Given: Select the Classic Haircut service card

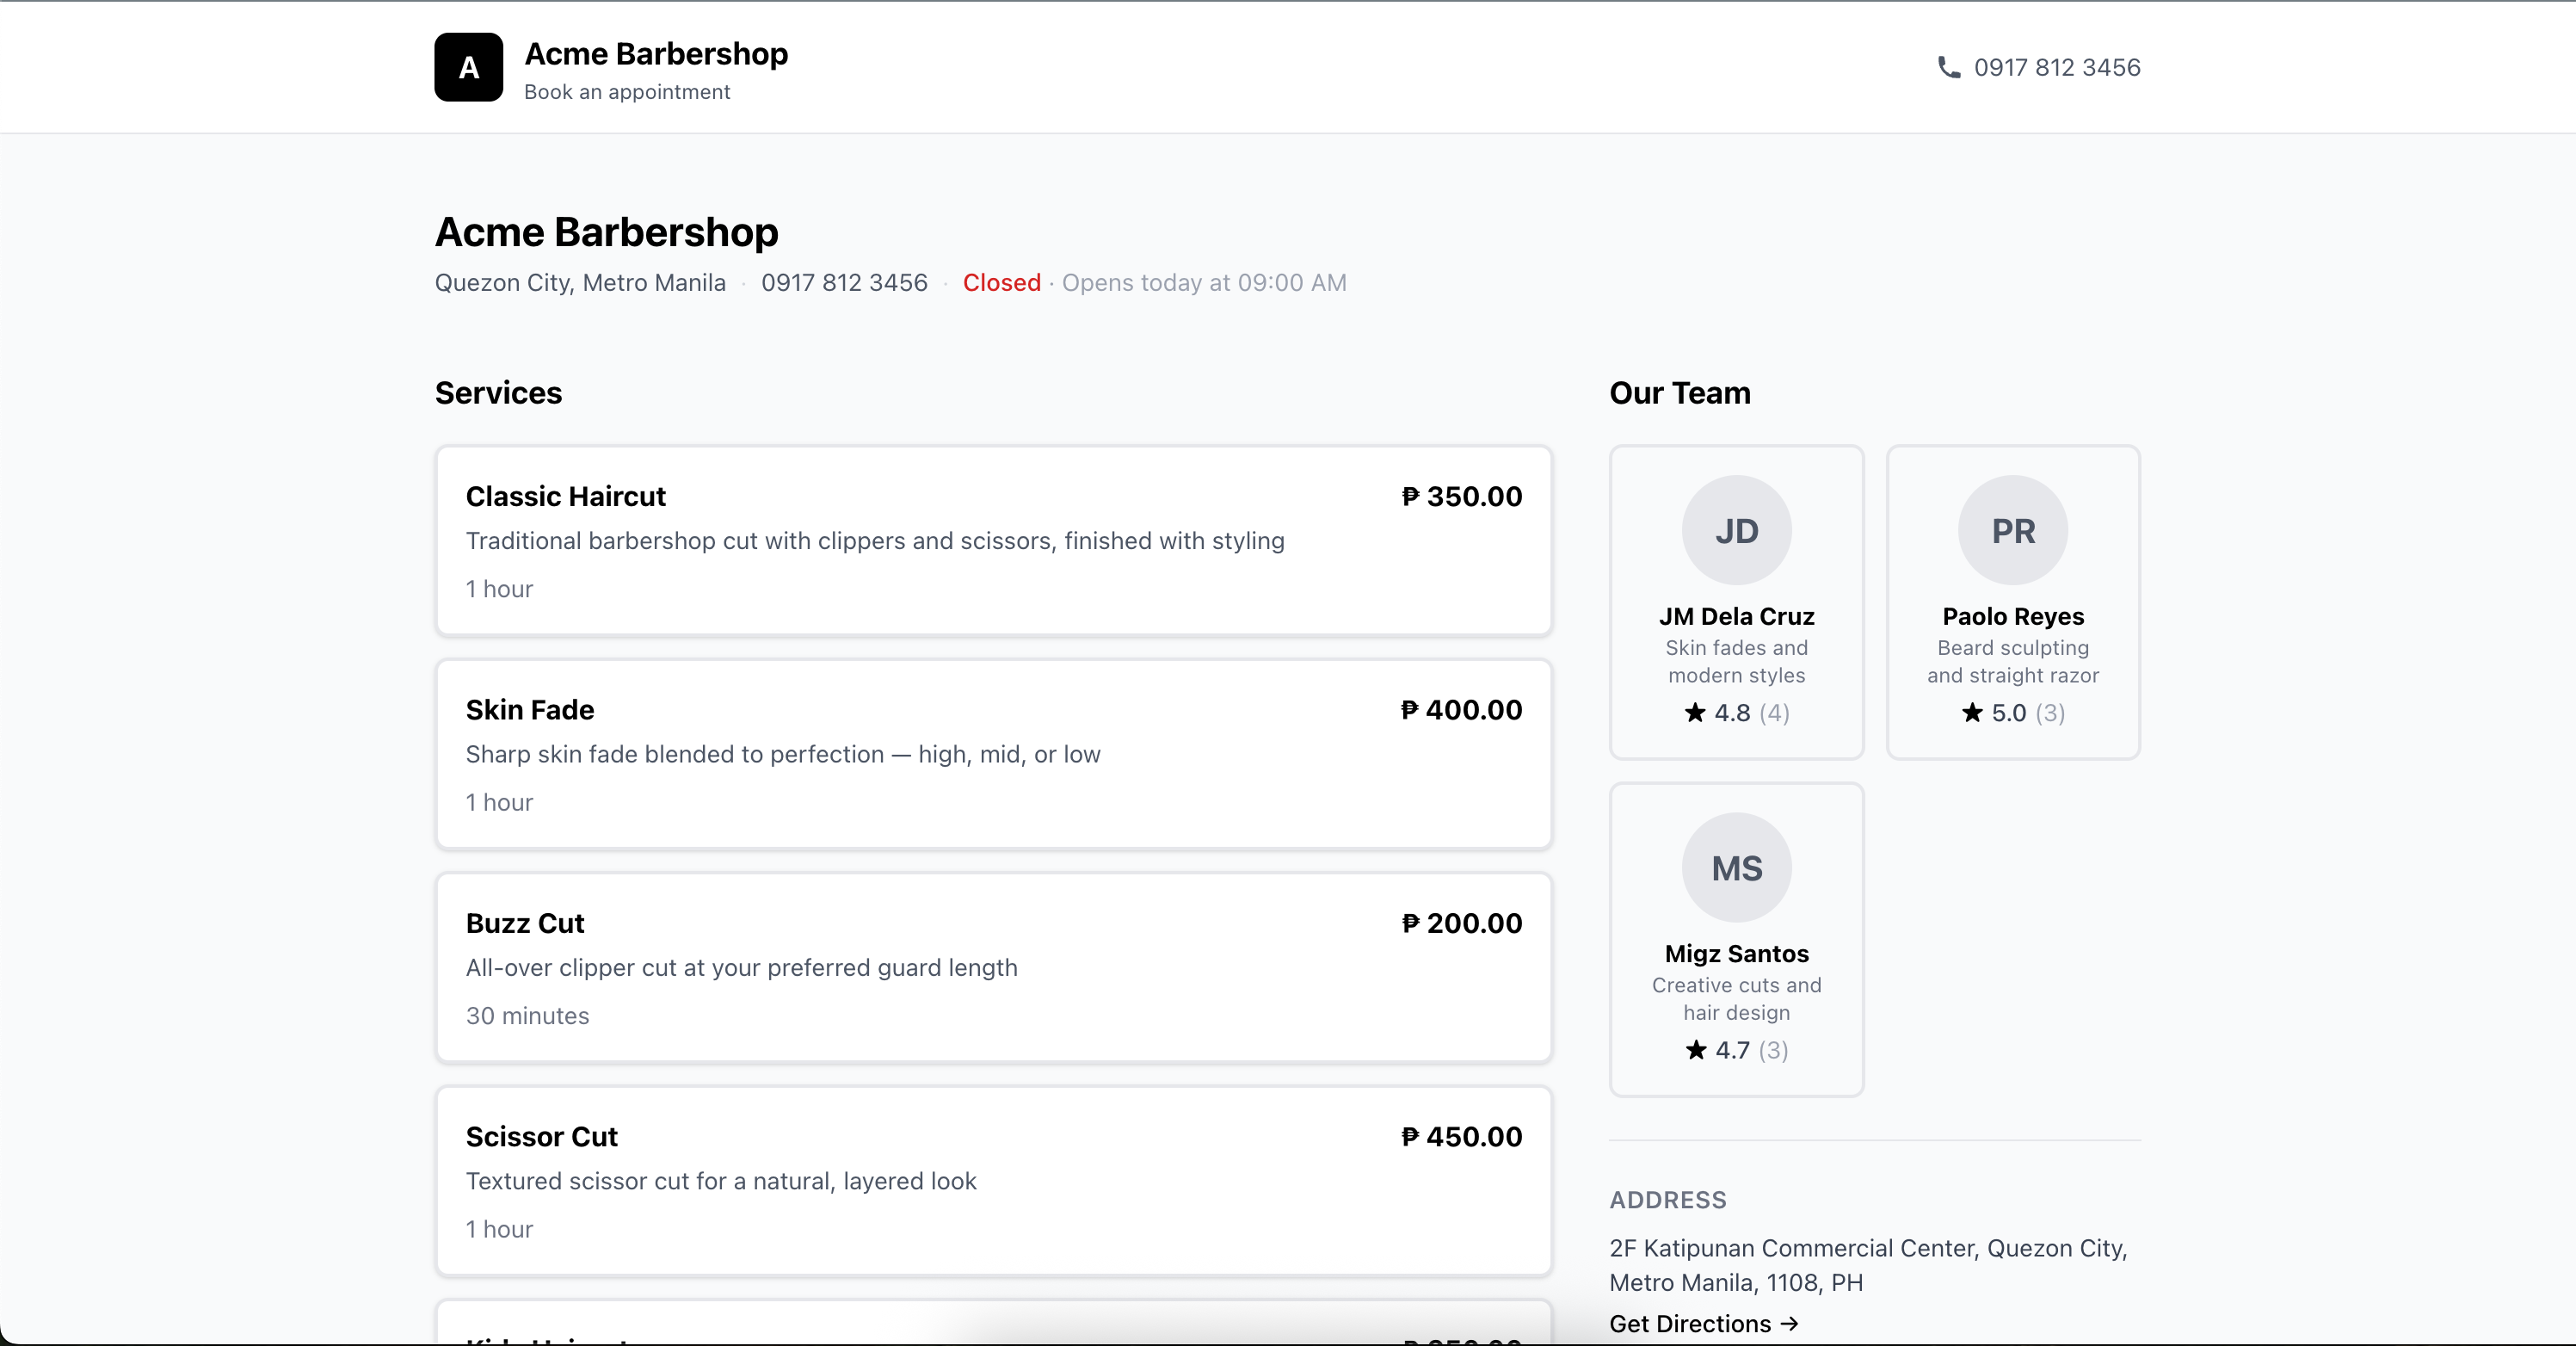Looking at the screenshot, I should 993,541.
